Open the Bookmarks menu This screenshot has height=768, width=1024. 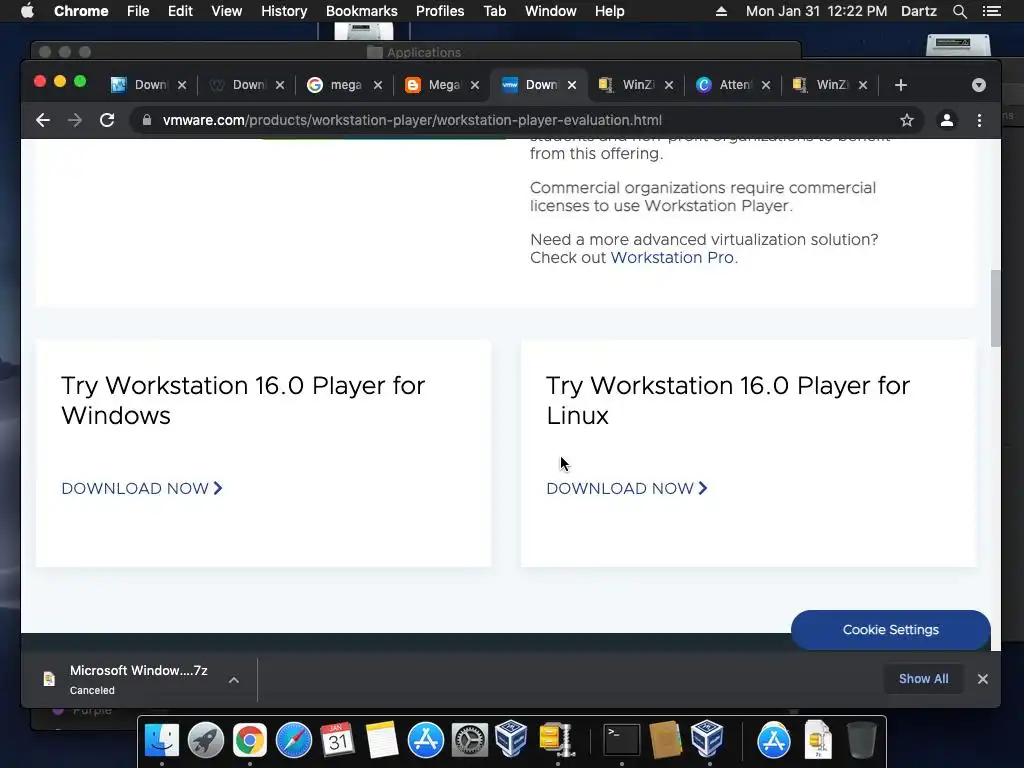click(362, 11)
